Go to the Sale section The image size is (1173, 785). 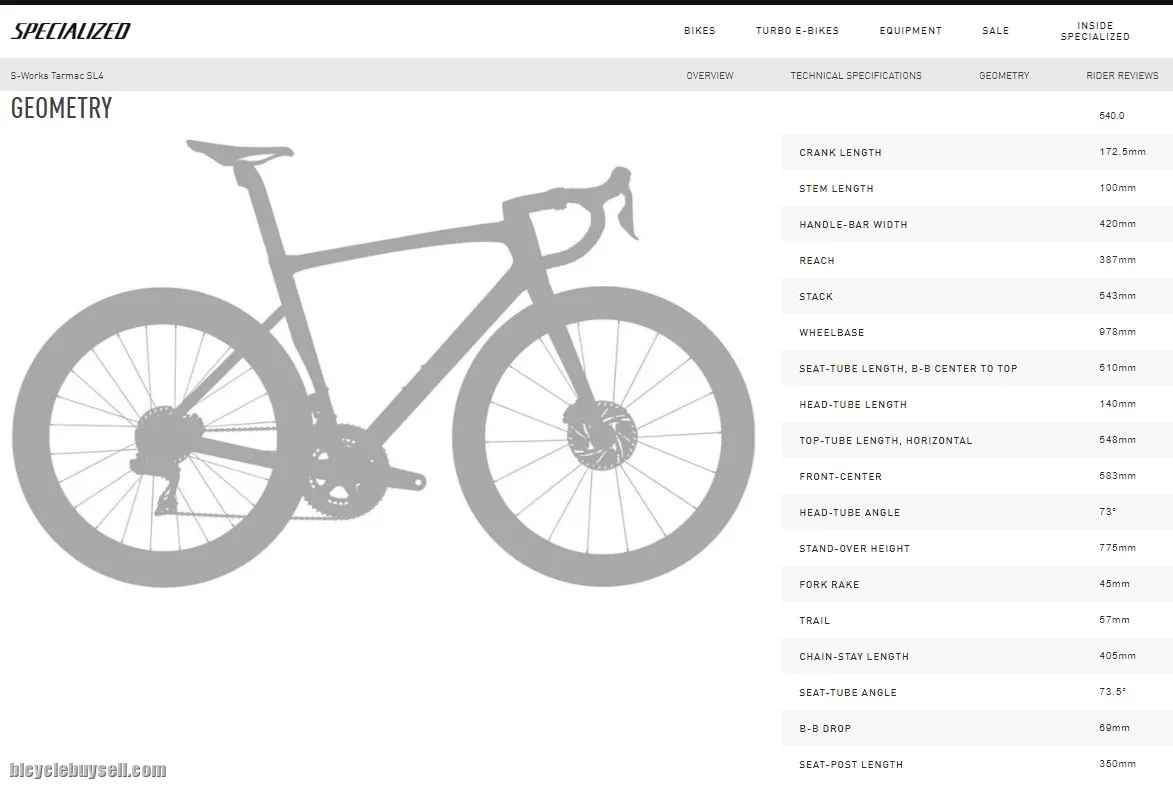995,31
